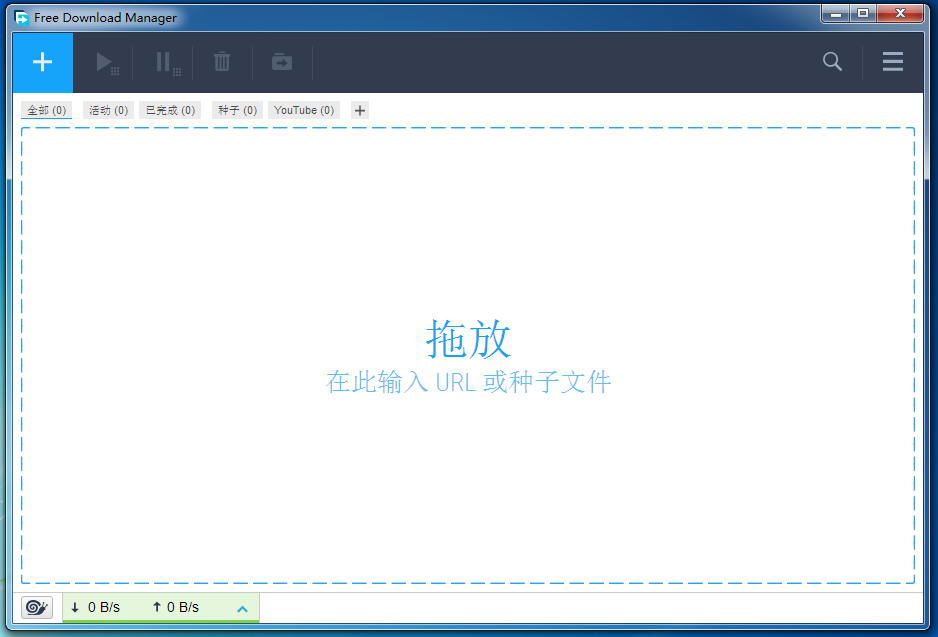The width and height of the screenshot is (938, 637).
Task: Close the Free Download Manager window
Action: point(900,13)
